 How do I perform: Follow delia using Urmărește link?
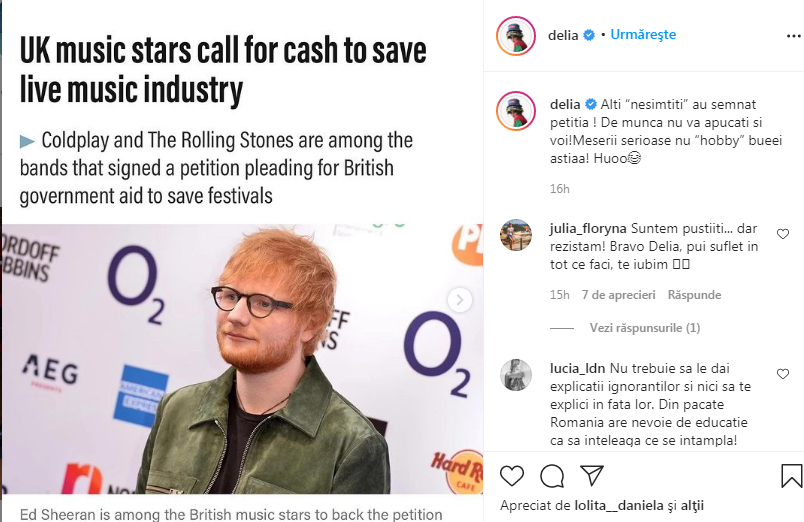(643, 35)
